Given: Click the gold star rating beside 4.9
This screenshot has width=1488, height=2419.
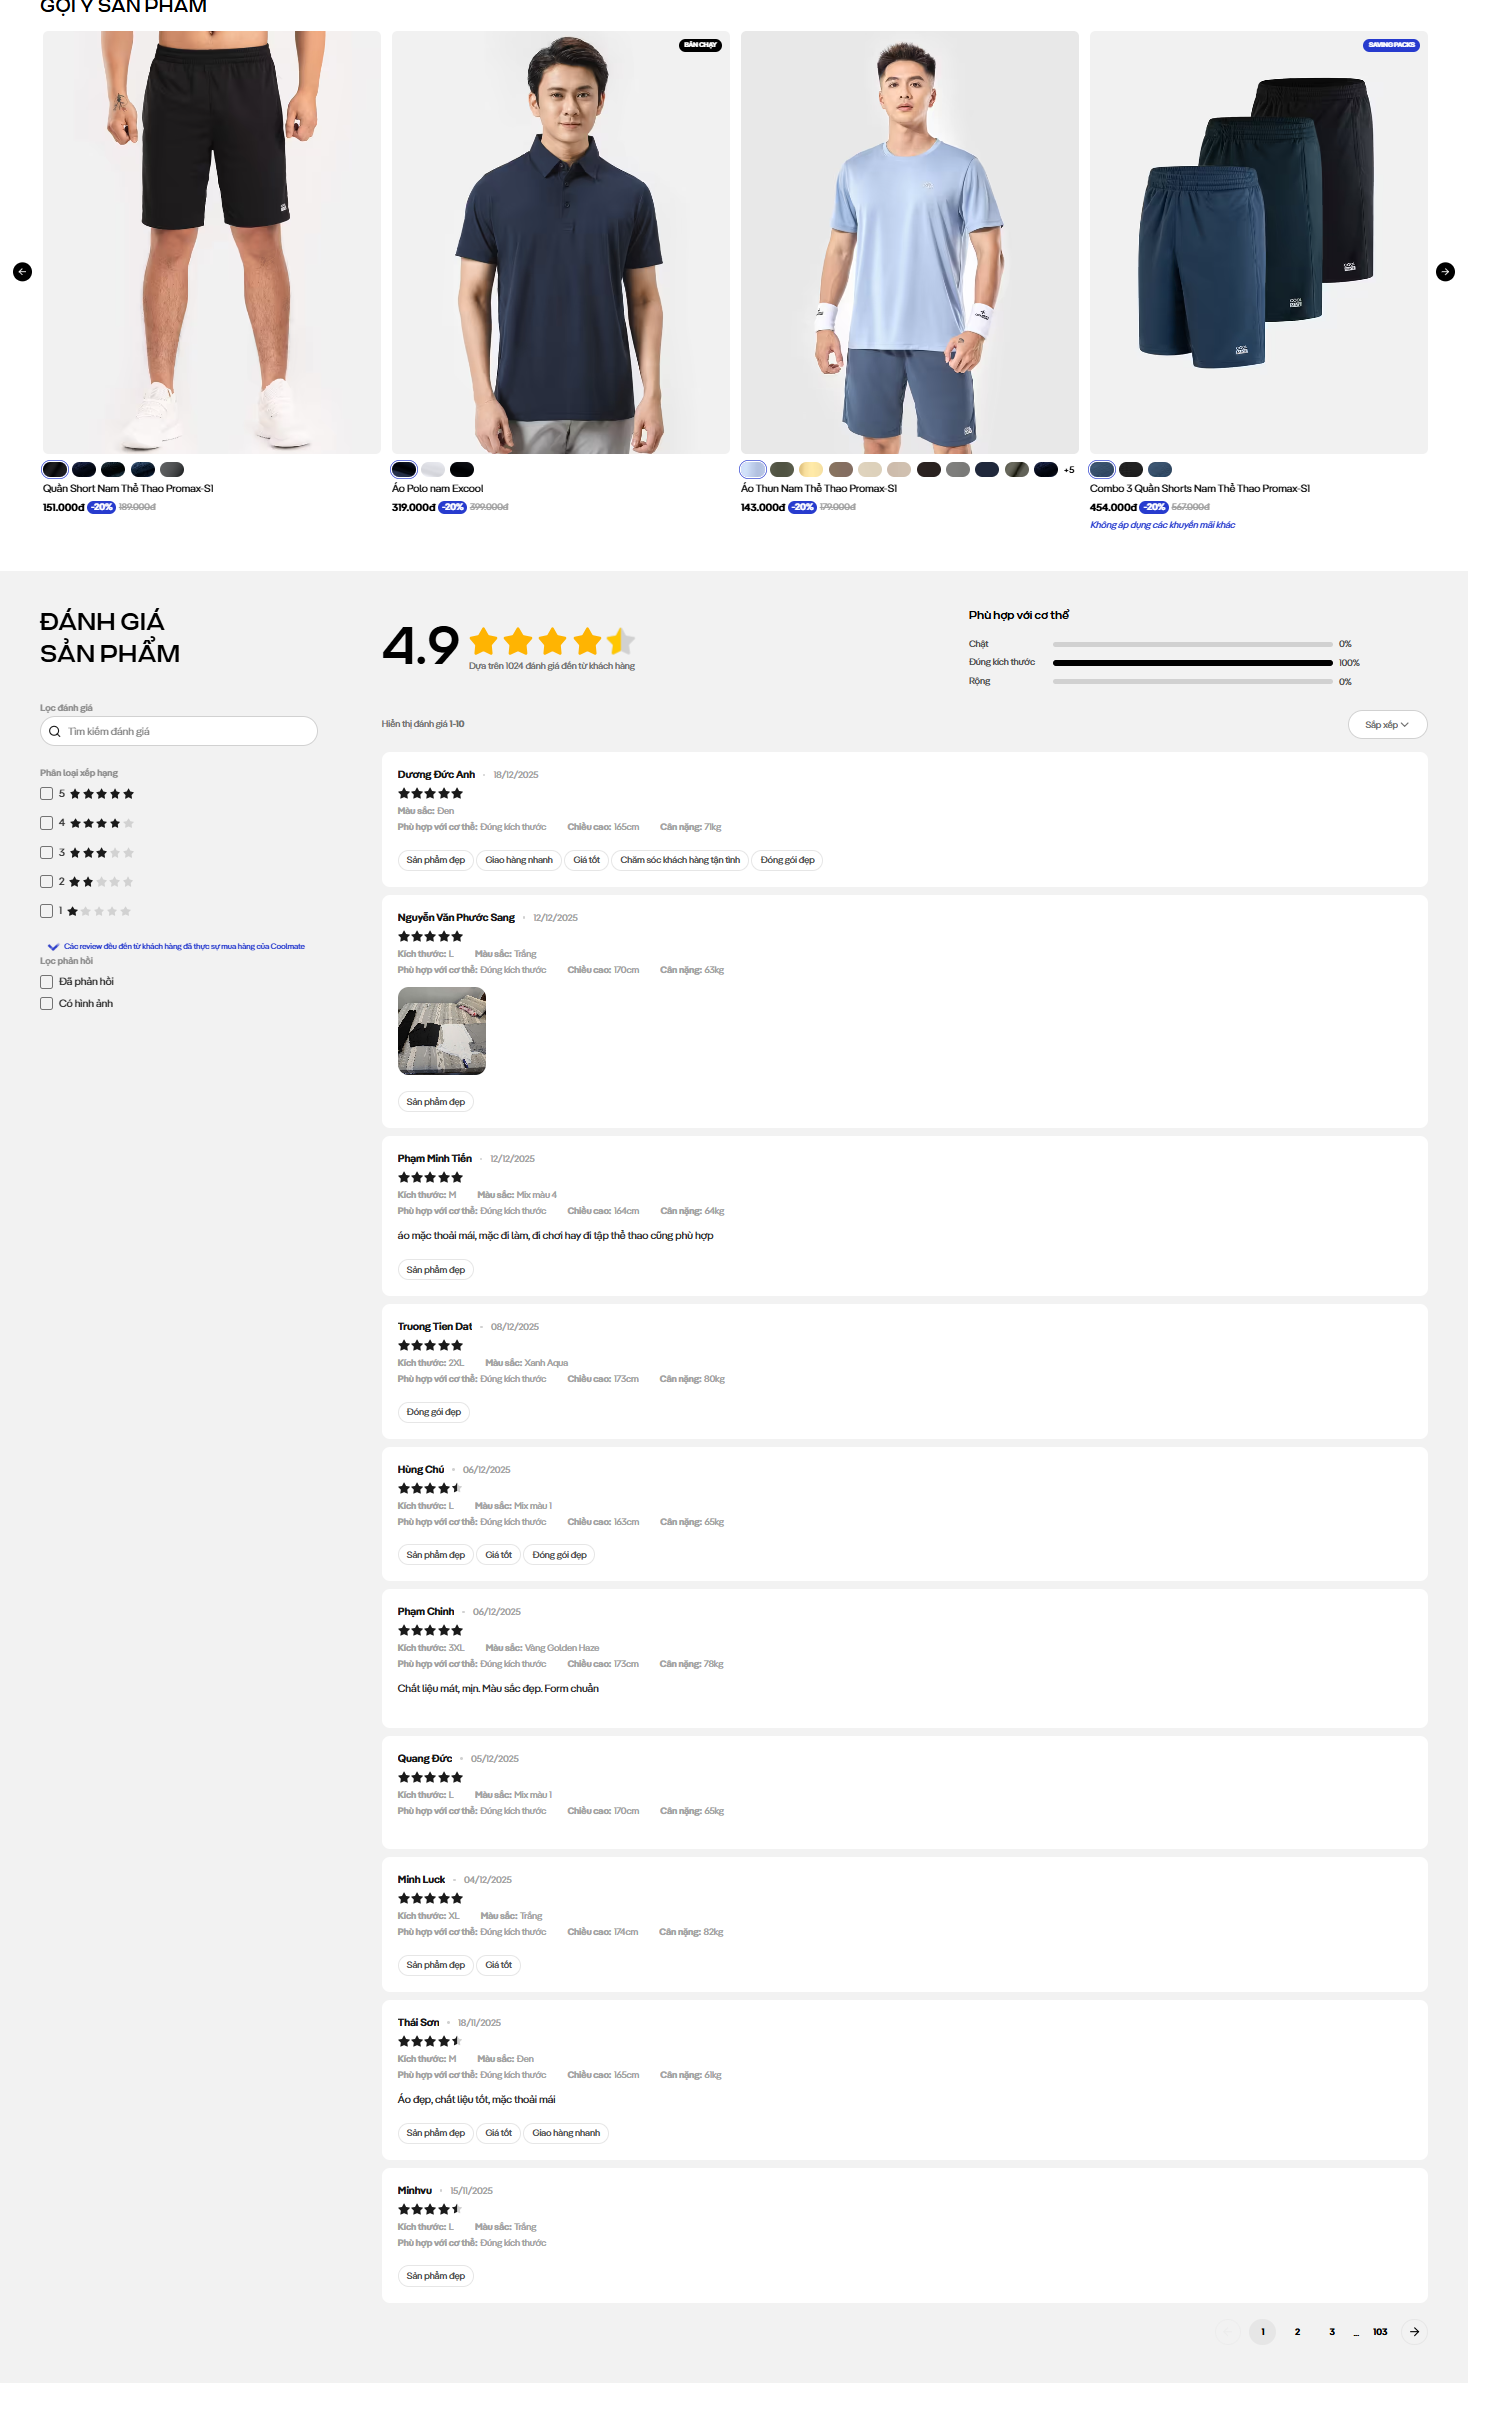Looking at the screenshot, I should point(551,641).
